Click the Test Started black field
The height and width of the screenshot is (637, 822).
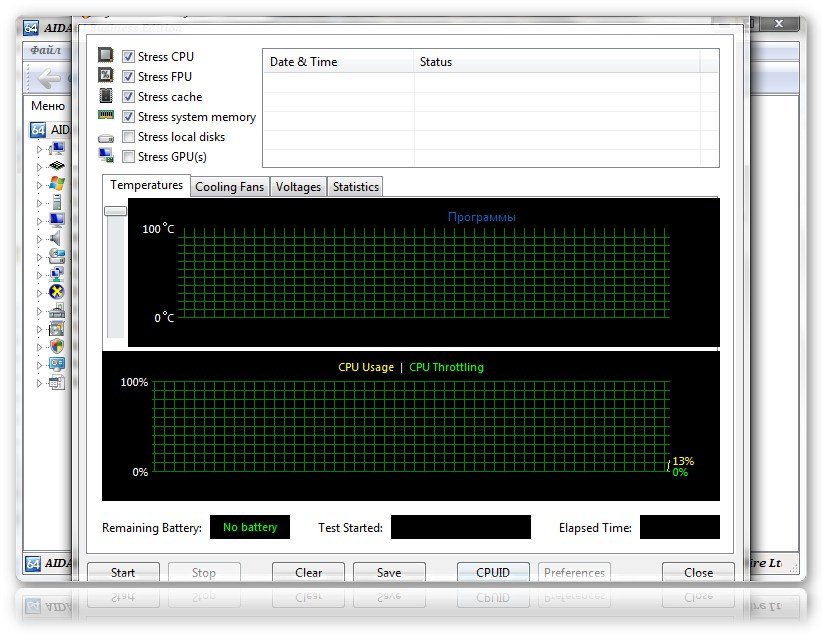pyautogui.click(x=461, y=527)
